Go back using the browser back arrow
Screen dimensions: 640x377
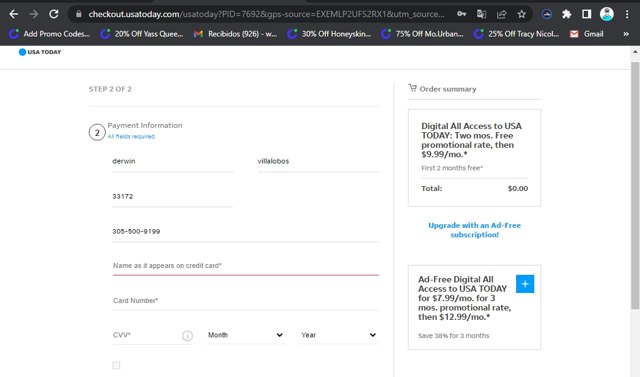tap(13, 14)
